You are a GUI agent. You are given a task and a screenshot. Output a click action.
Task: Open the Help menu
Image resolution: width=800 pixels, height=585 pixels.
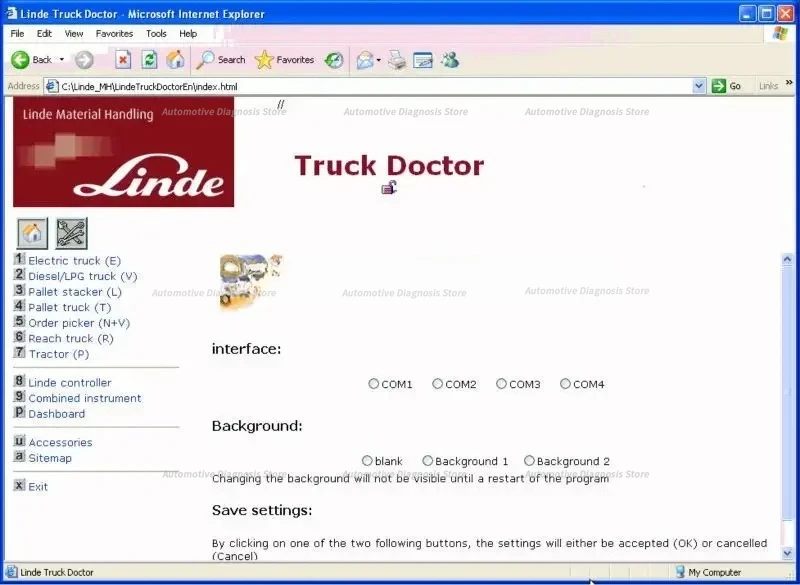click(x=188, y=34)
